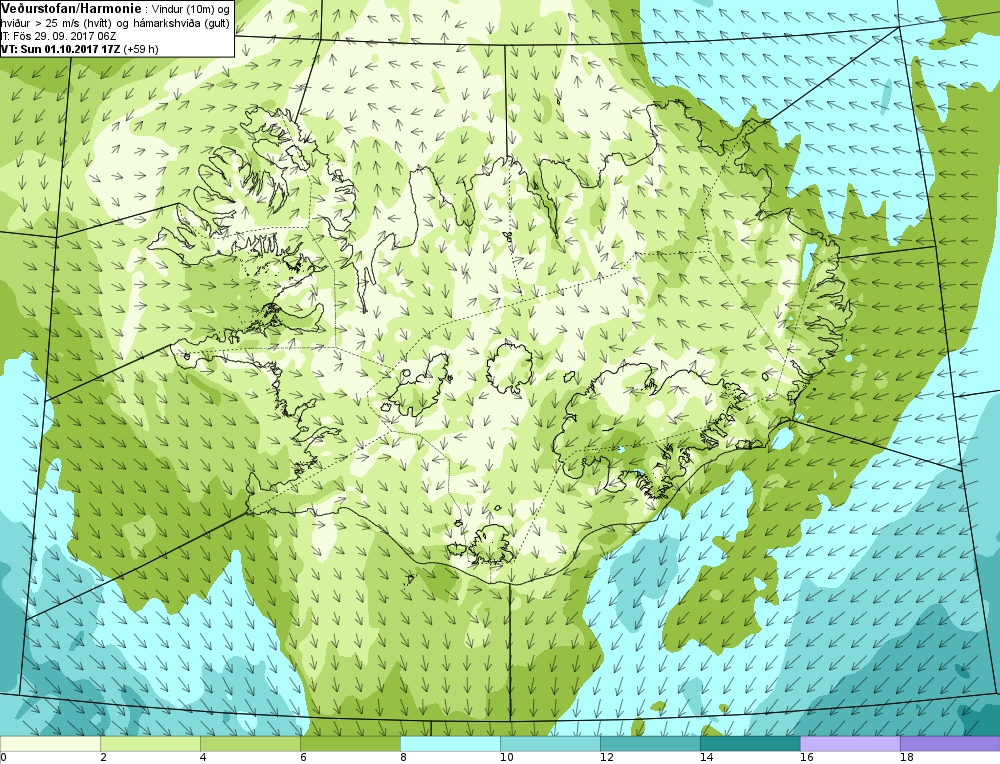Image resolution: width=1000 pixels, height=764 pixels.
Task: Click the 'Vindur (10m) og' label
Action: tap(190, 10)
